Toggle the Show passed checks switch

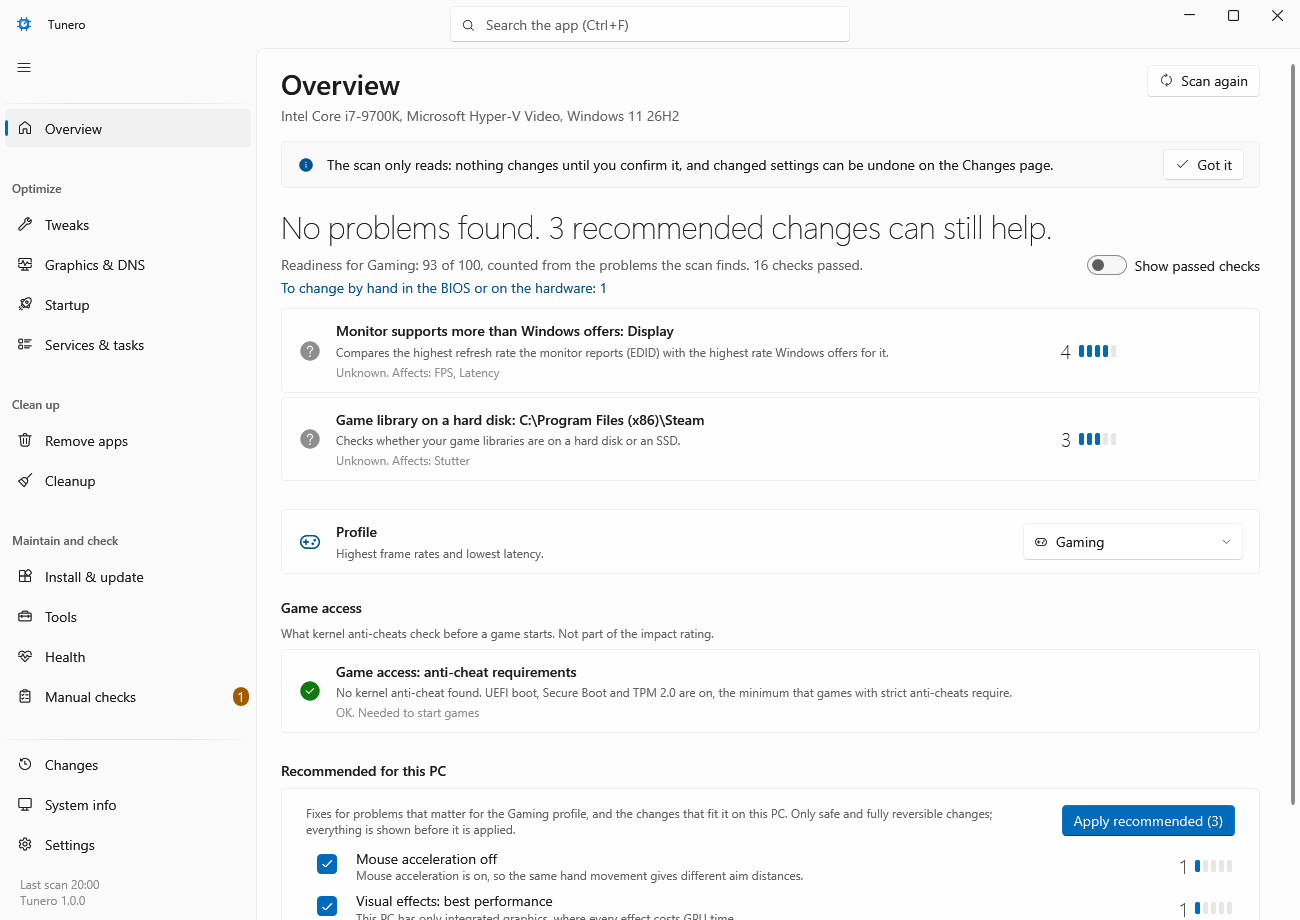(x=1107, y=265)
